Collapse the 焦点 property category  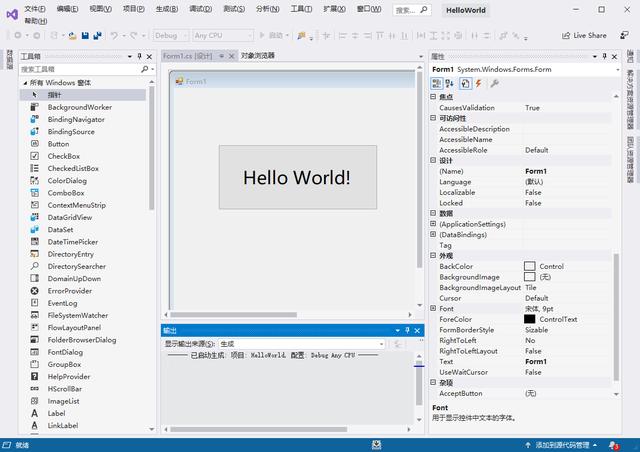click(x=432, y=97)
